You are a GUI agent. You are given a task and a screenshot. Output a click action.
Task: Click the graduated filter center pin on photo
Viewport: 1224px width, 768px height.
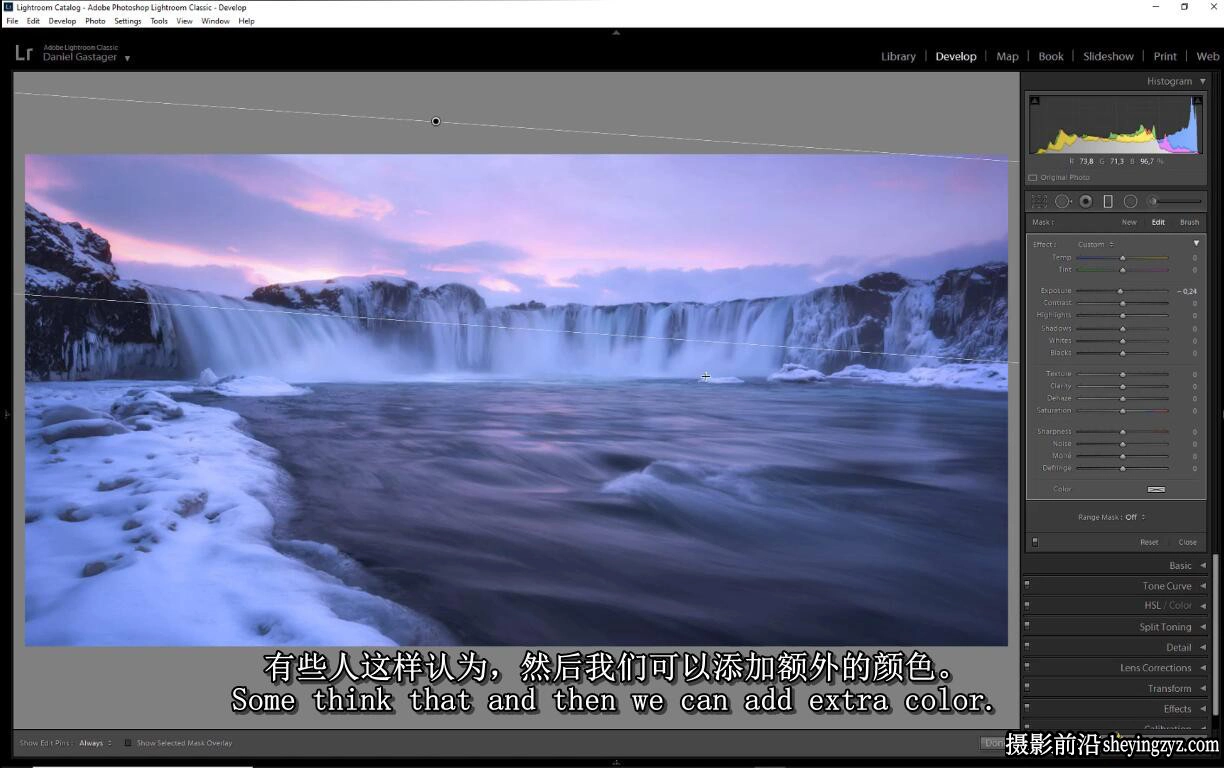435,122
